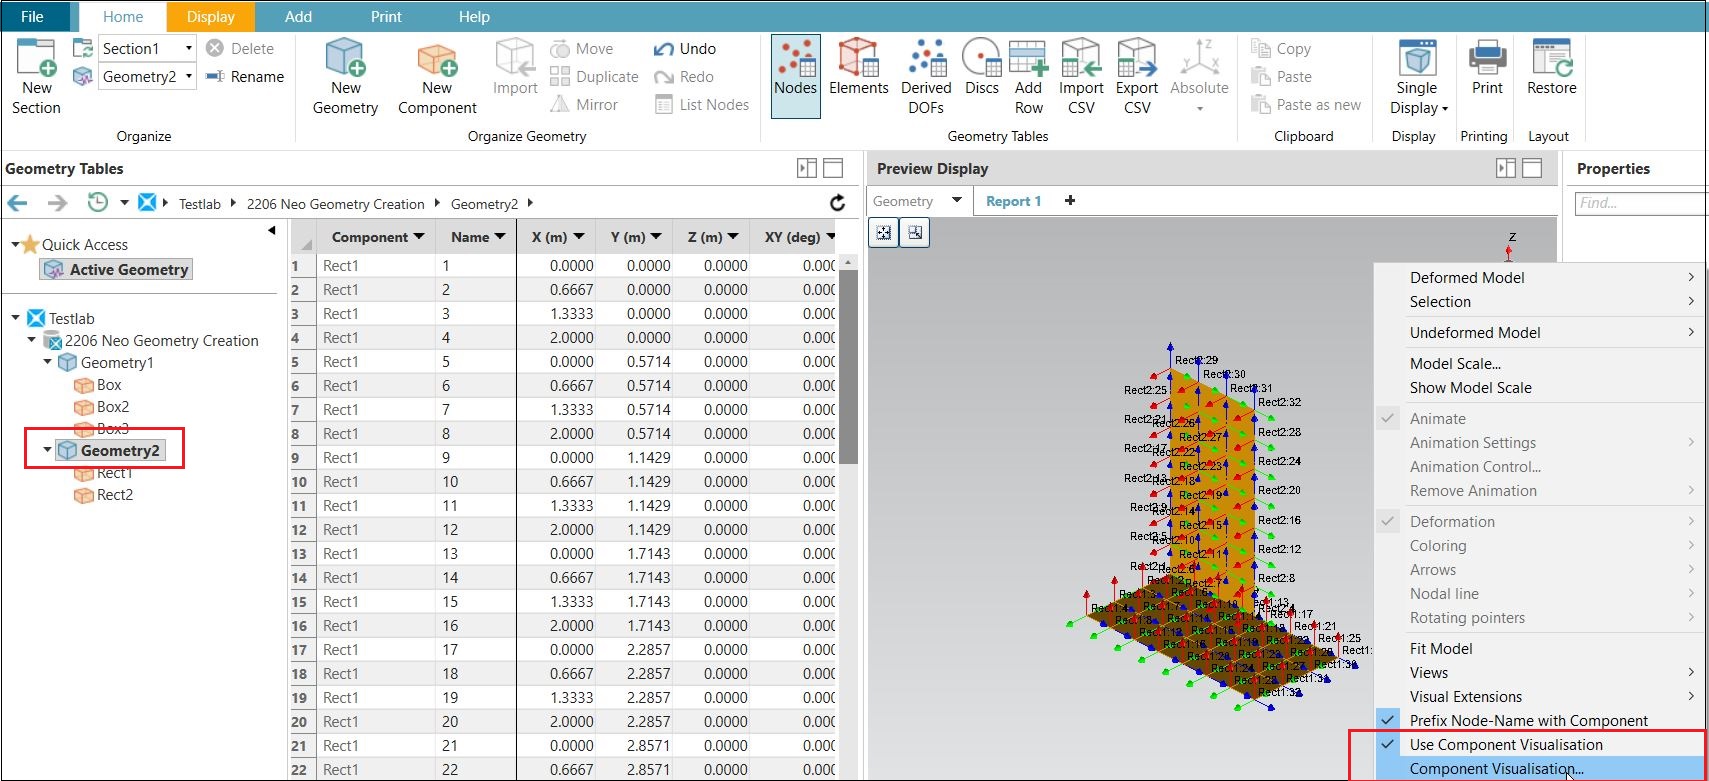This screenshot has width=1709, height=781.
Task: Switch to the Display ribbon tab
Action: point(210,17)
